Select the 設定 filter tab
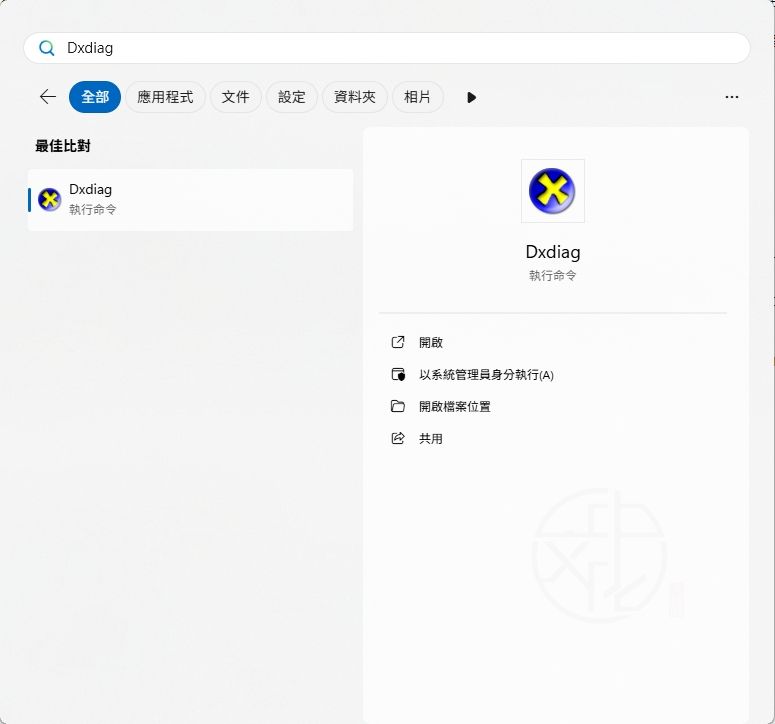Viewport: 775px width, 724px height. (x=292, y=97)
